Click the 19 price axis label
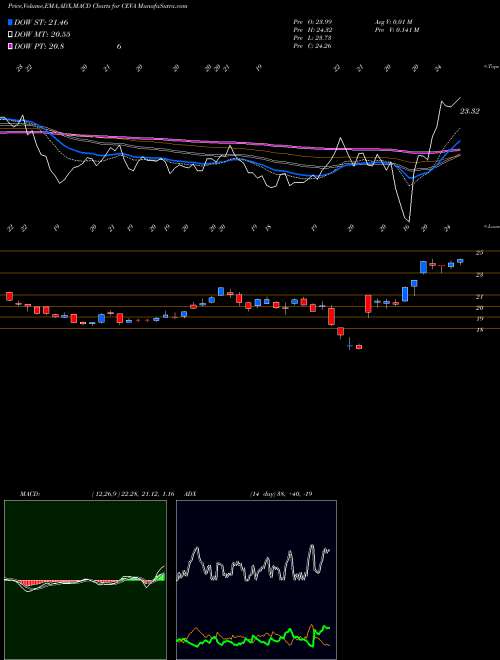The image size is (500, 660). click(479, 319)
